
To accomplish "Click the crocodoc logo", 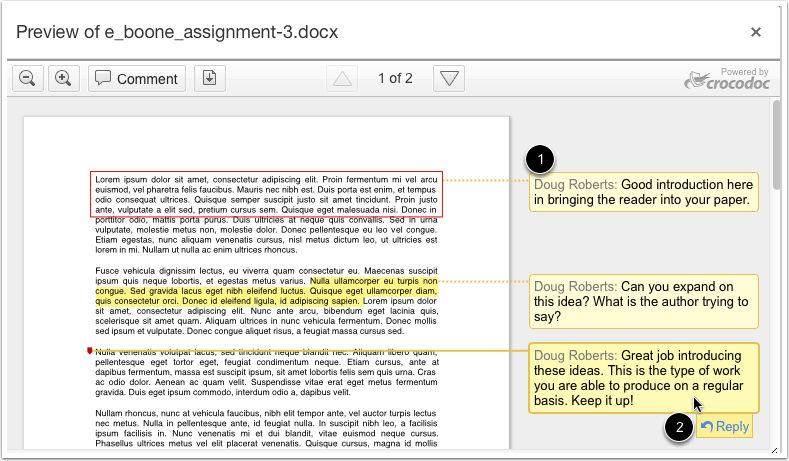I will click(x=727, y=79).
